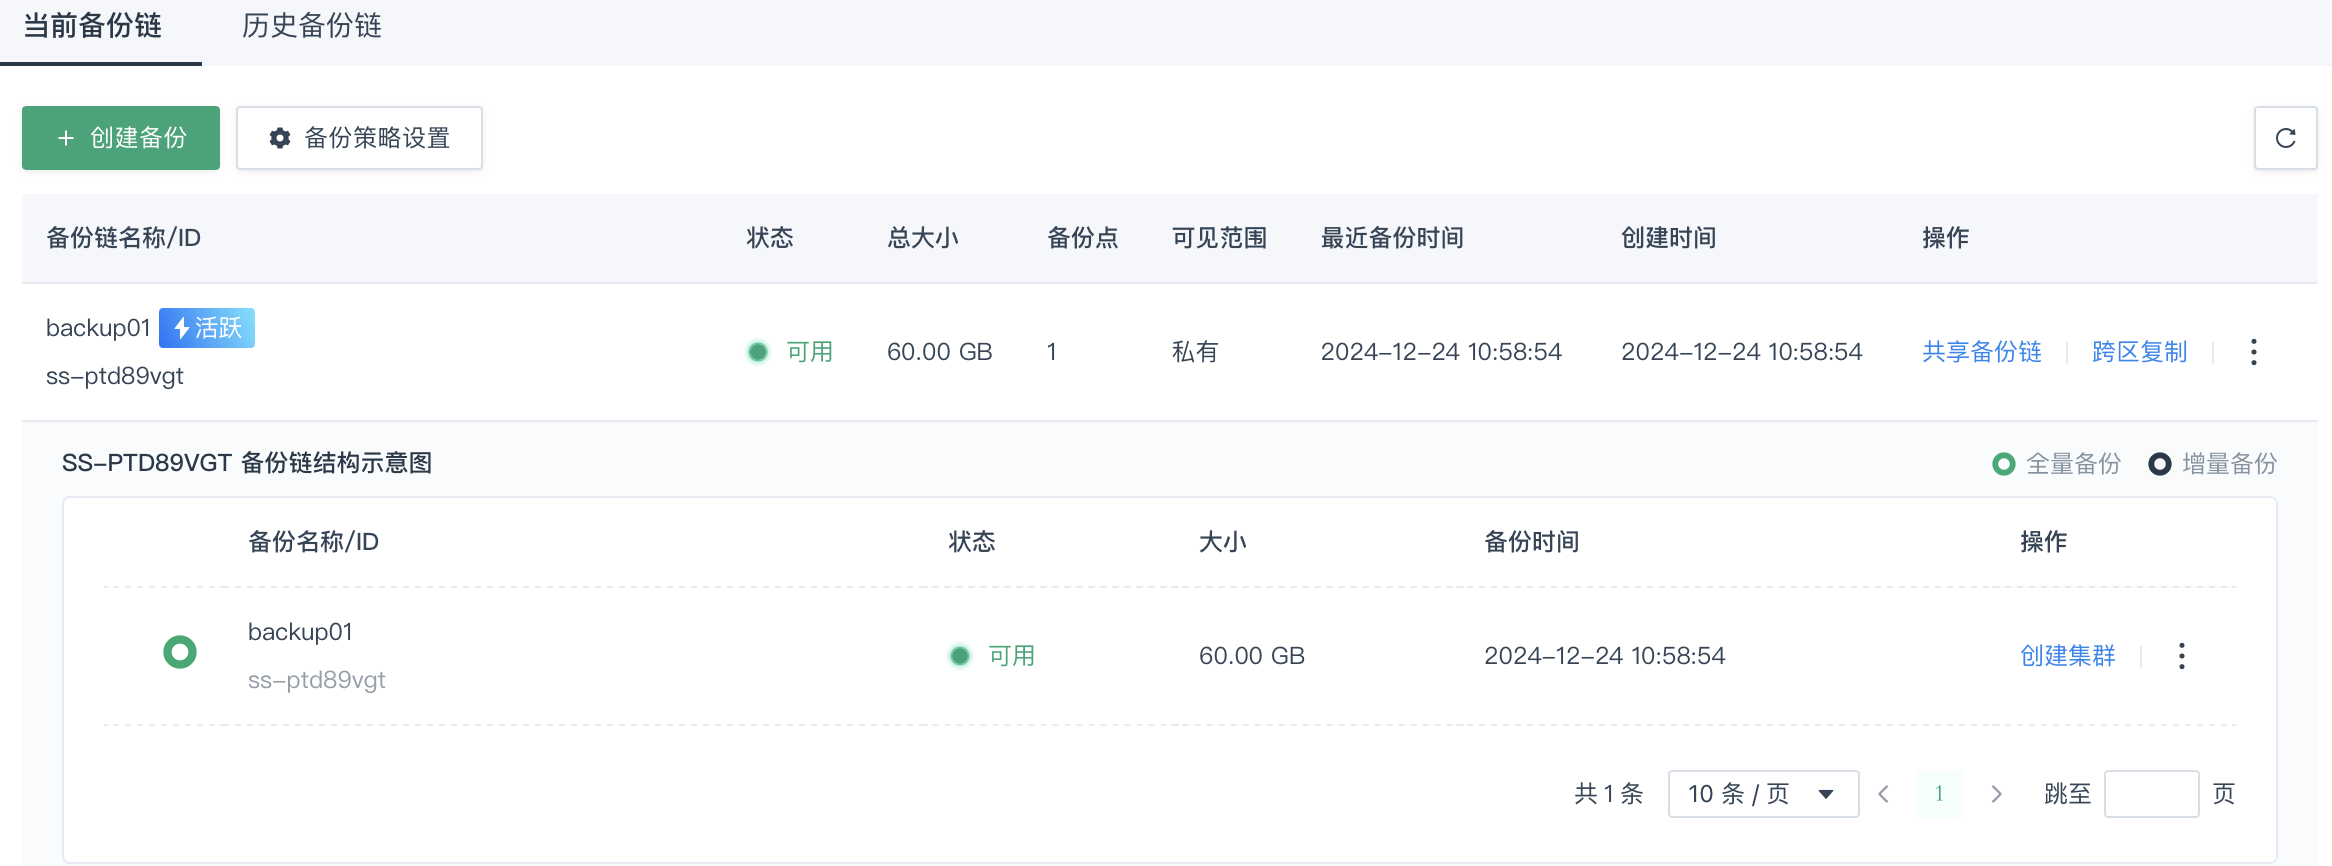The image size is (2332, 866).
Task: Toggle the 全量备份 legend marker
Action: pos(2003,464)
